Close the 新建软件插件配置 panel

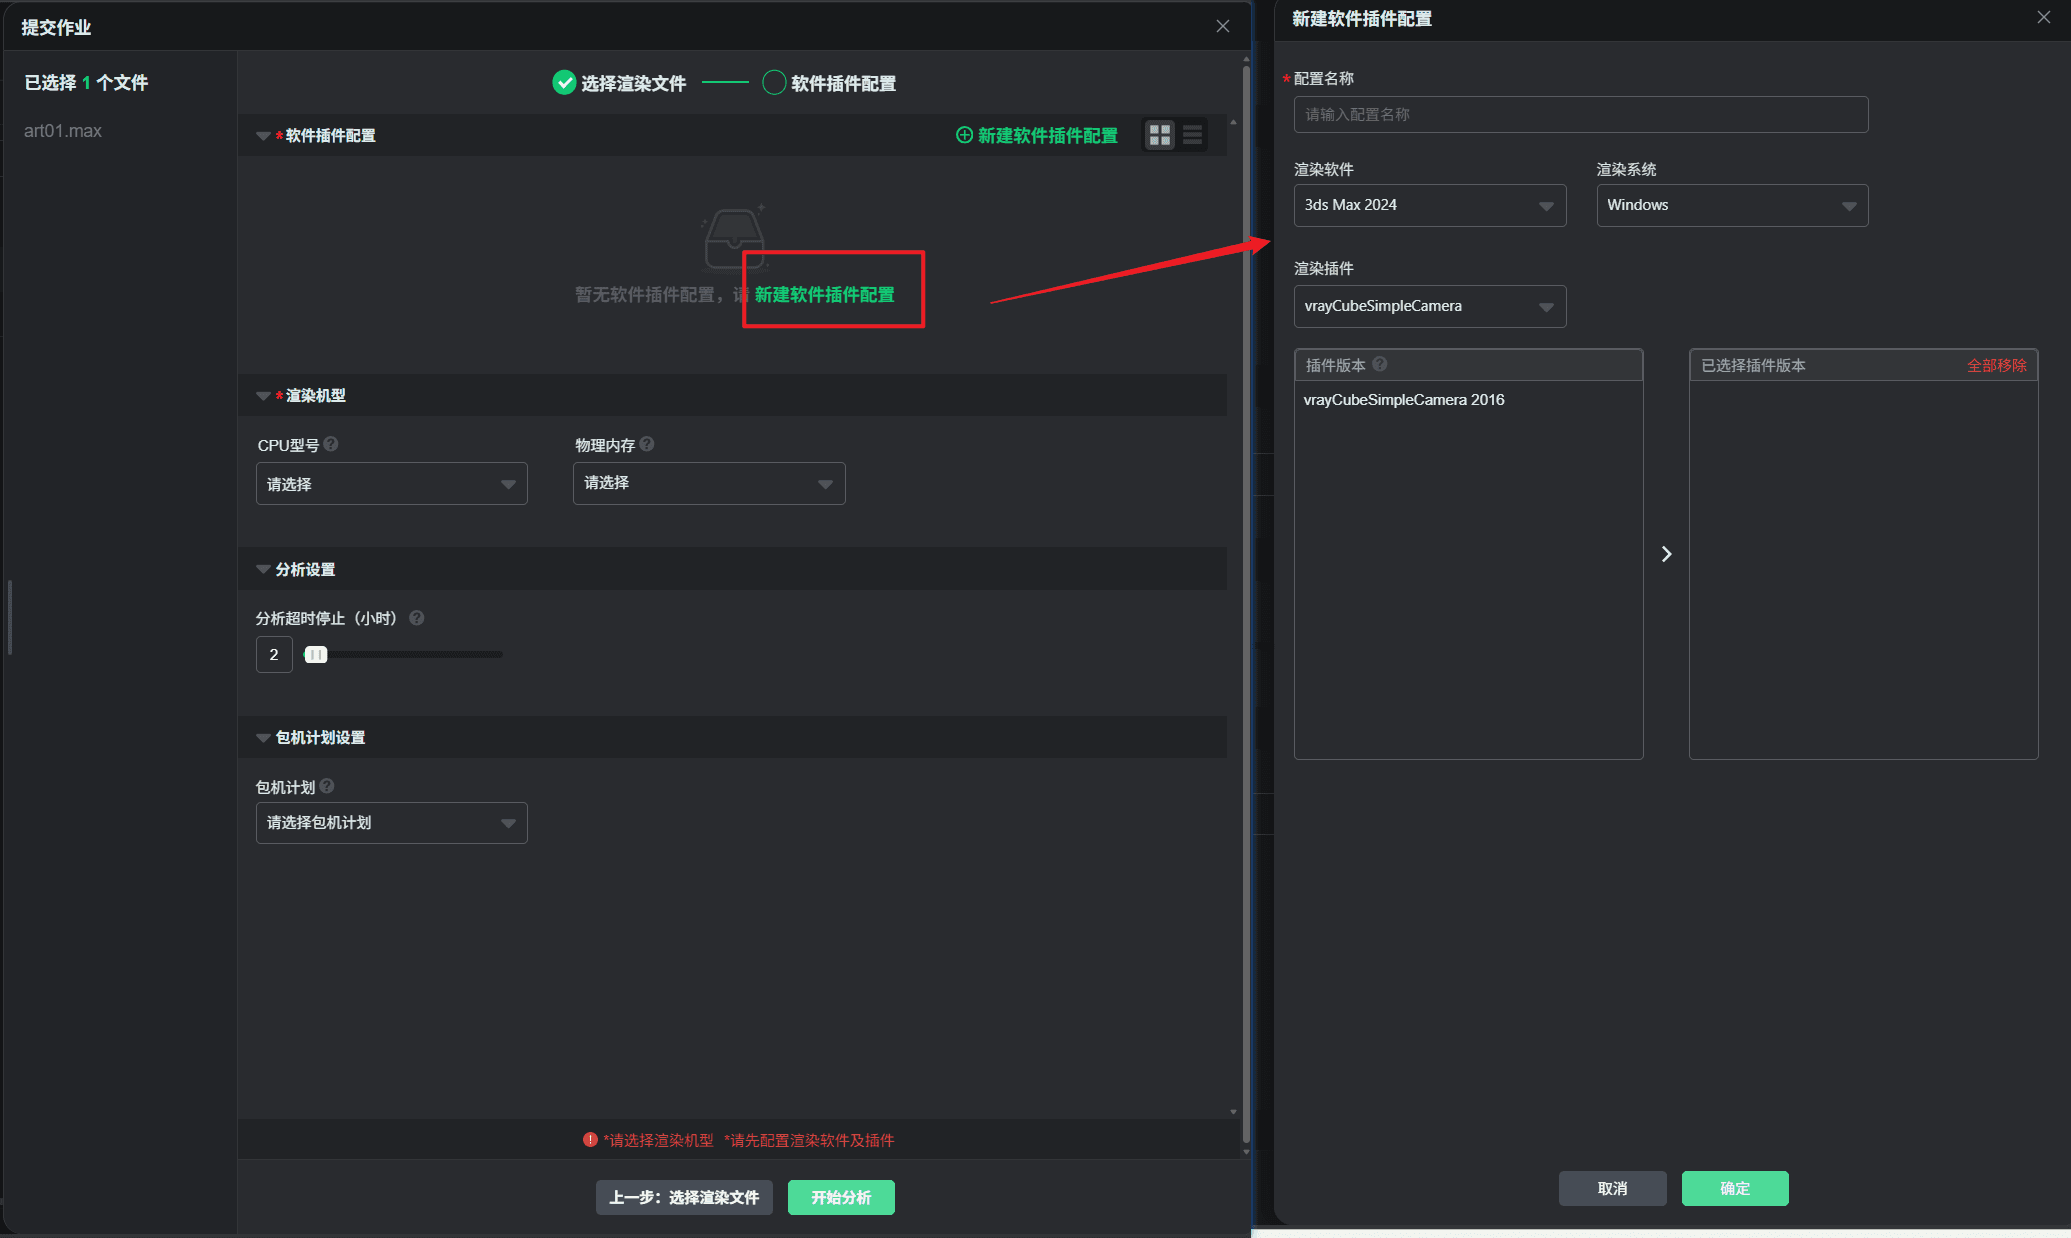pyautogui.click(x=2044, y=18)
